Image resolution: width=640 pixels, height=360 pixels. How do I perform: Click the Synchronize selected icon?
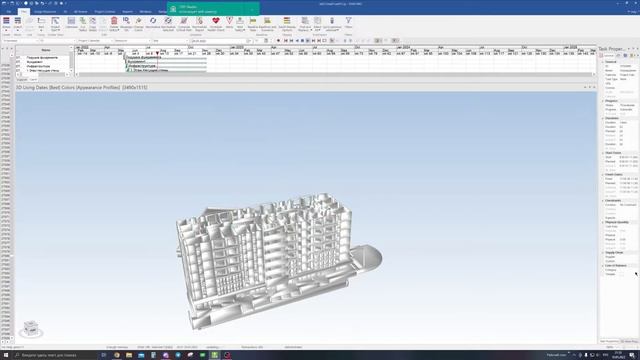(x=332, y=24)
